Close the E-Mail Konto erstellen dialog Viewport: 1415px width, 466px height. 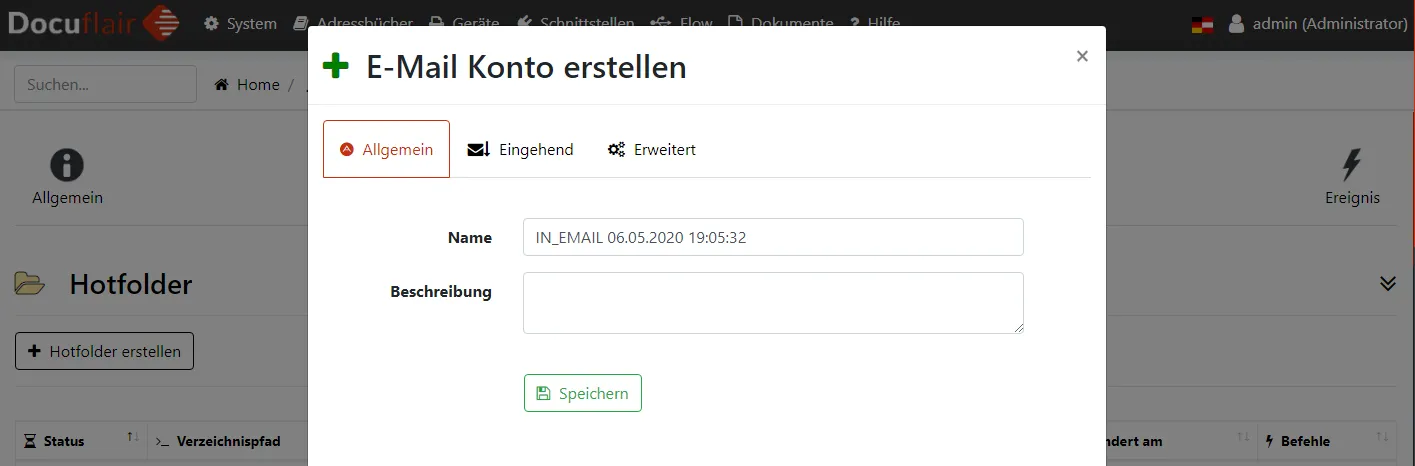coord(1081,57)
